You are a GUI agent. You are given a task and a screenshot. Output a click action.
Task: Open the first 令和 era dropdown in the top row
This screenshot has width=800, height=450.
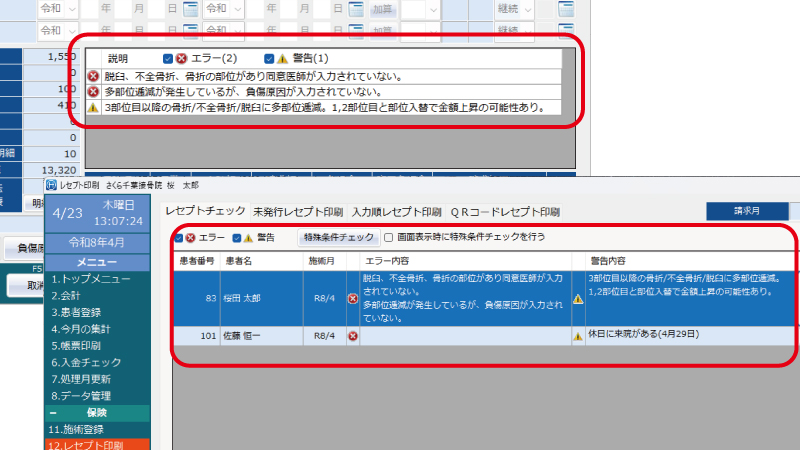pyautogui.click(x=58, y=9)
